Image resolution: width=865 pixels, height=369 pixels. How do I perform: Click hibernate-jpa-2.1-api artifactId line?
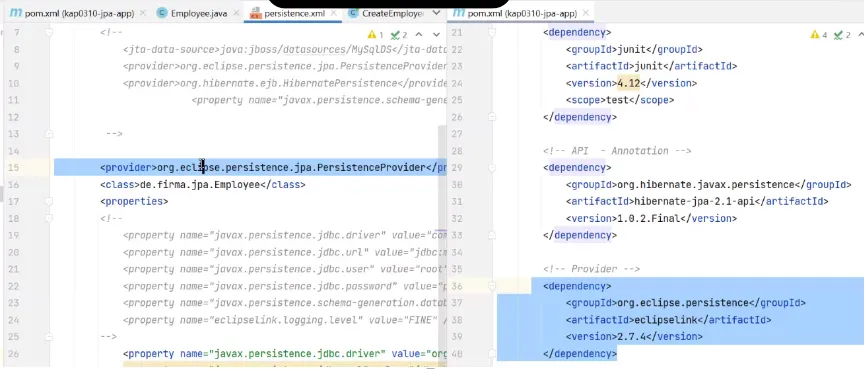[x=697, y=201]
